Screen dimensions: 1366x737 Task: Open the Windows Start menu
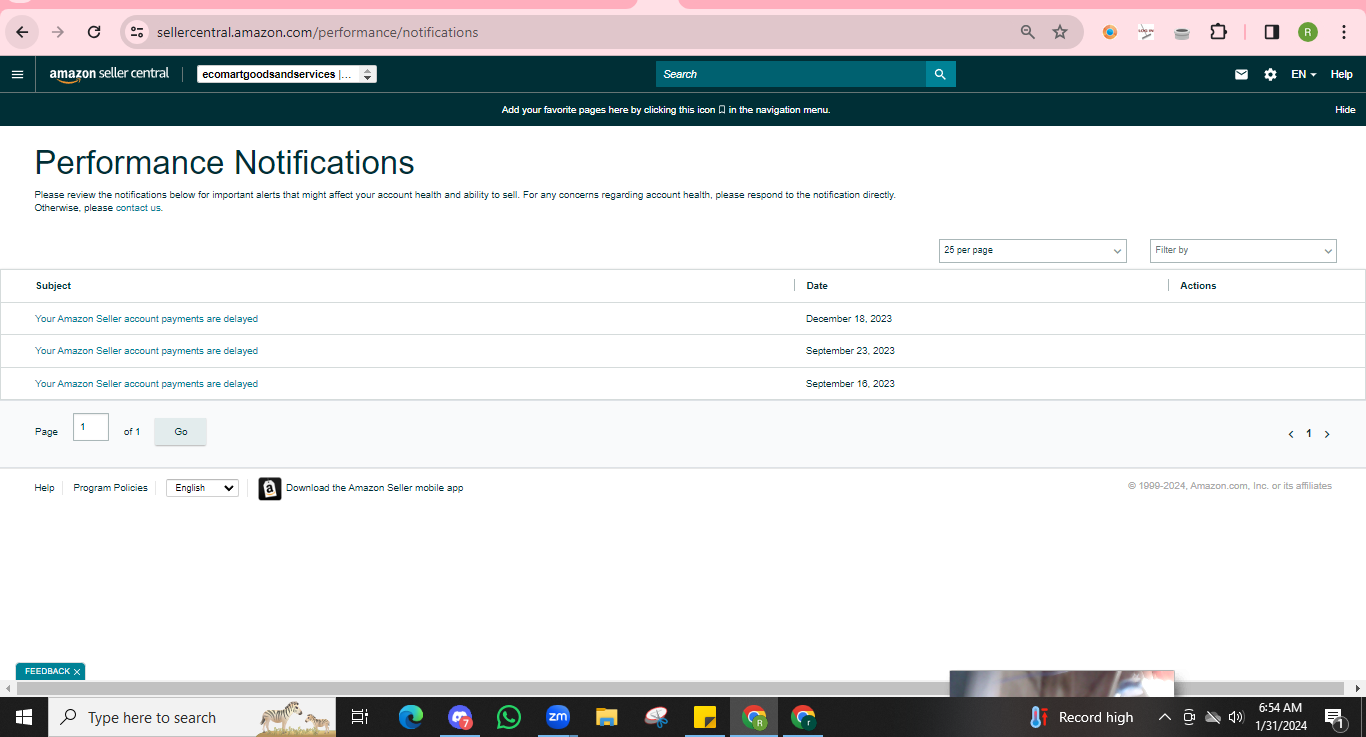click(x=24, y=717)
